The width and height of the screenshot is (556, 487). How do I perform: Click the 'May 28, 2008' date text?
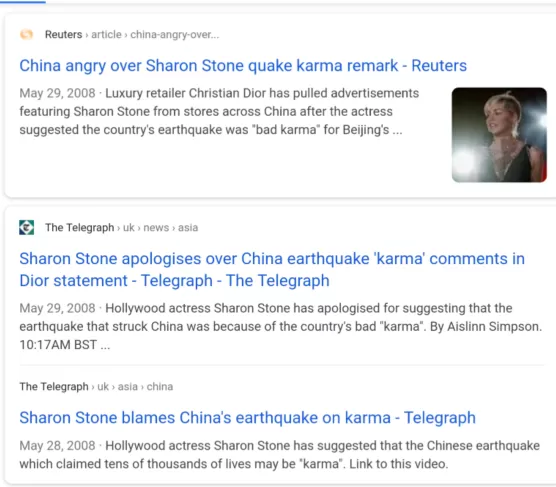tap(57, 446)
